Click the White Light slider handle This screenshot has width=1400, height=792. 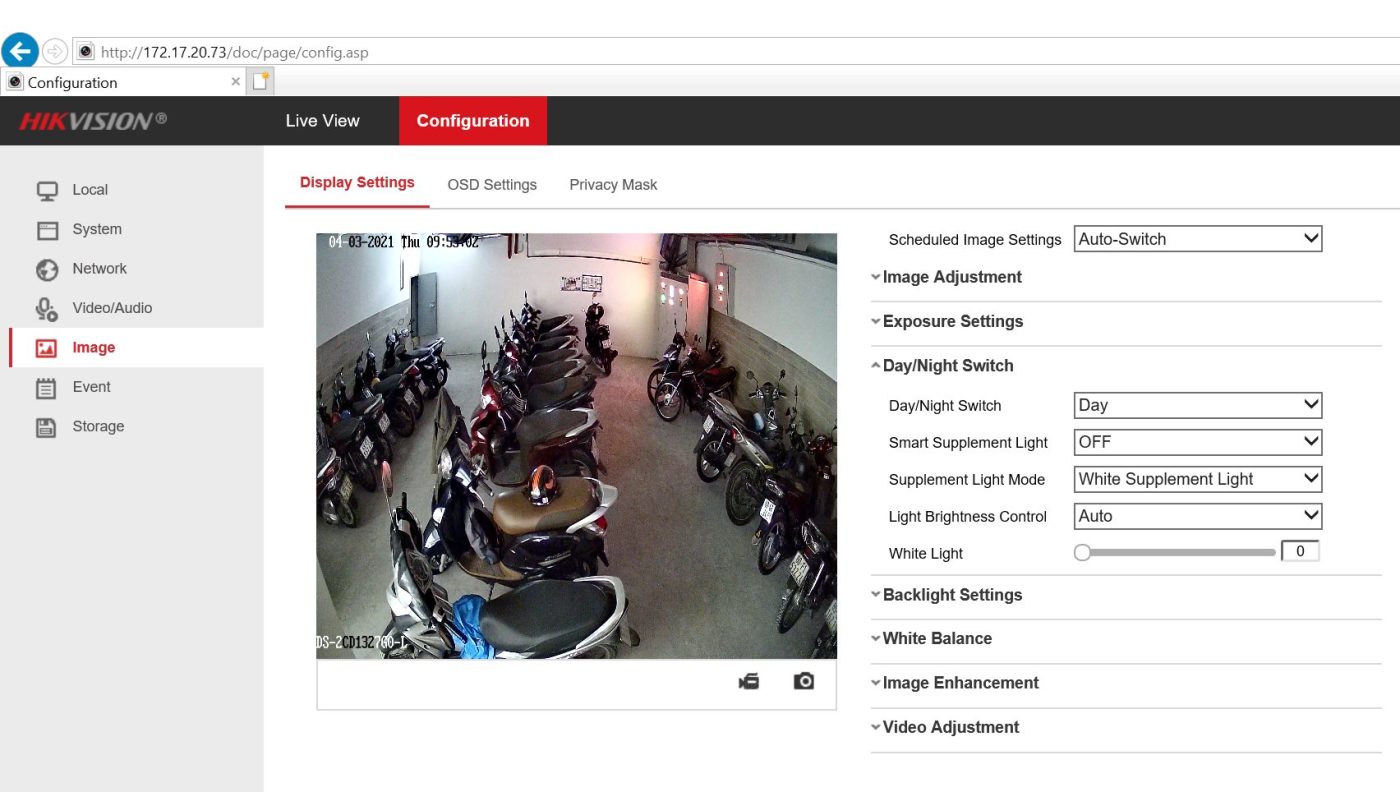pos(1082,553)
